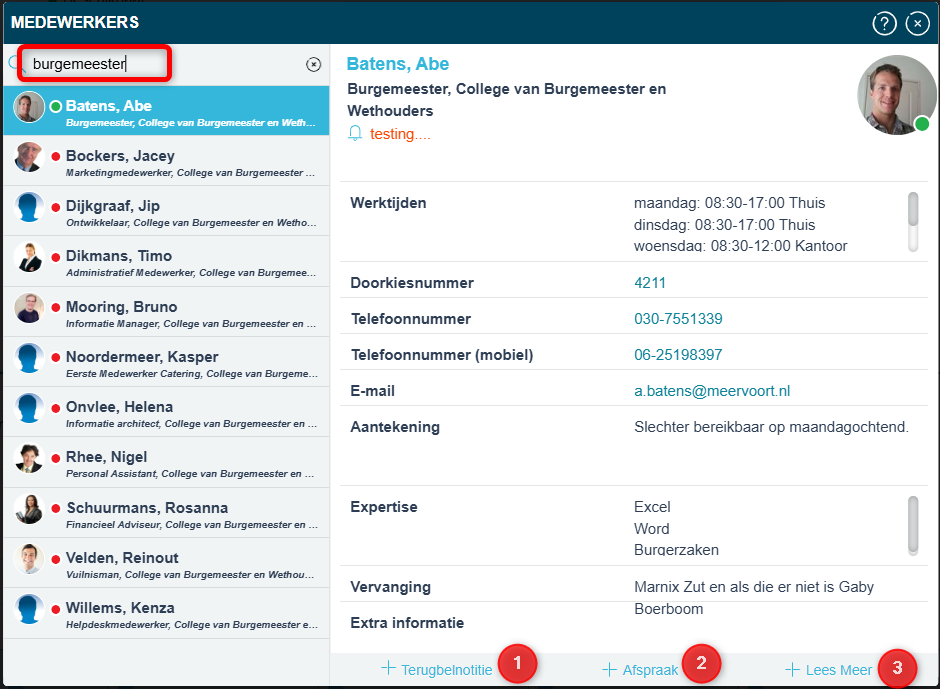Add a Terugbelnotitie for this employee
The image size is (940, 689).
coord(437,669)
